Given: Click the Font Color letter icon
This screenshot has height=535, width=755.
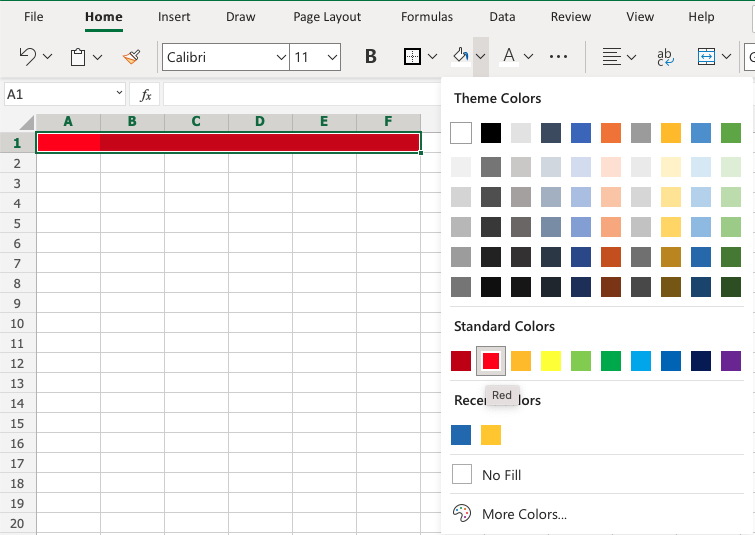Looking at the screenshot, I should tap(508, 57).
